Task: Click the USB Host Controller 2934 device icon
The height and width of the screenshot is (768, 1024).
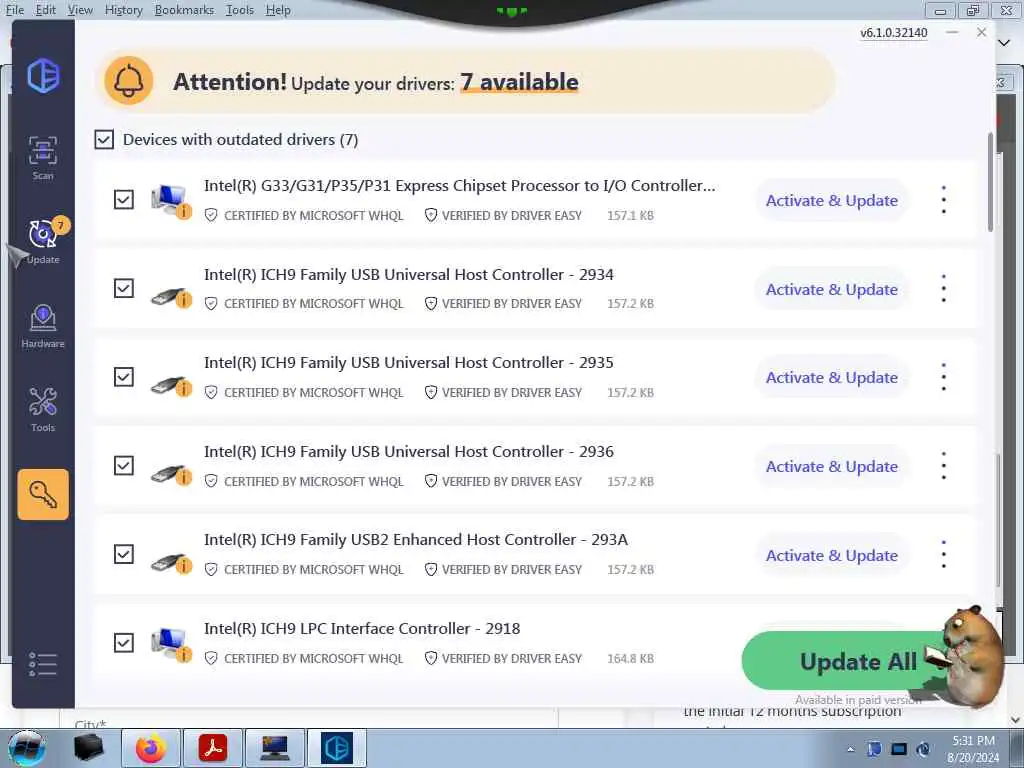Action: (171, 297)
